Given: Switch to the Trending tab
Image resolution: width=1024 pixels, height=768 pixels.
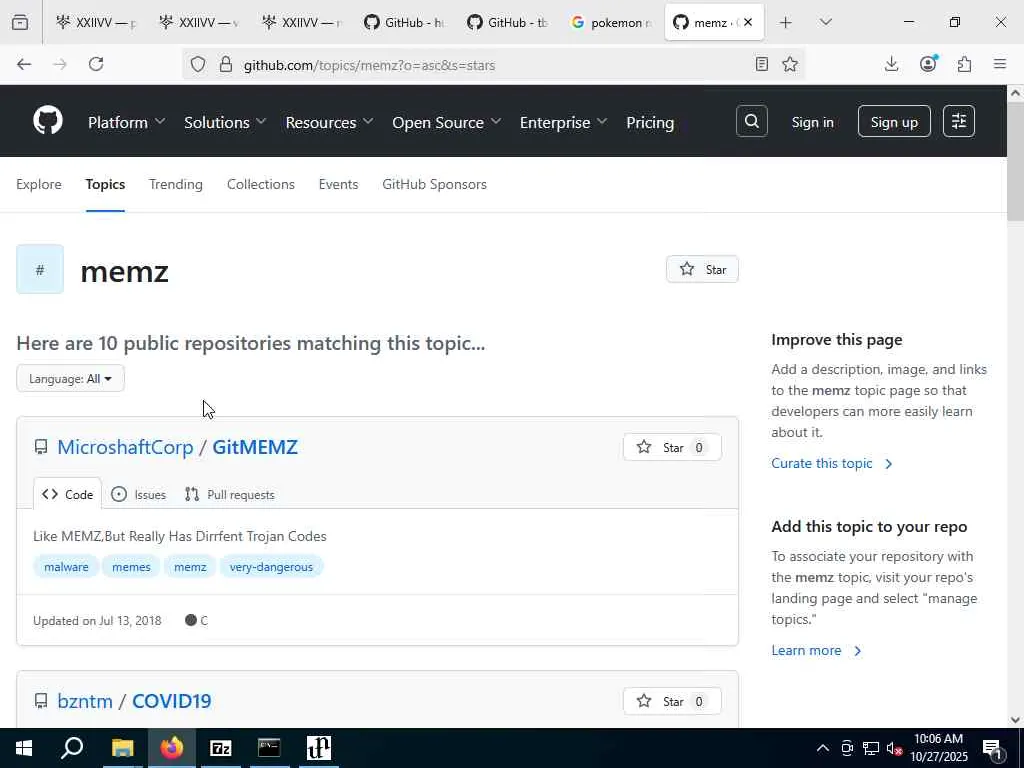Looking at the screenshot, I should coord(176,184).
